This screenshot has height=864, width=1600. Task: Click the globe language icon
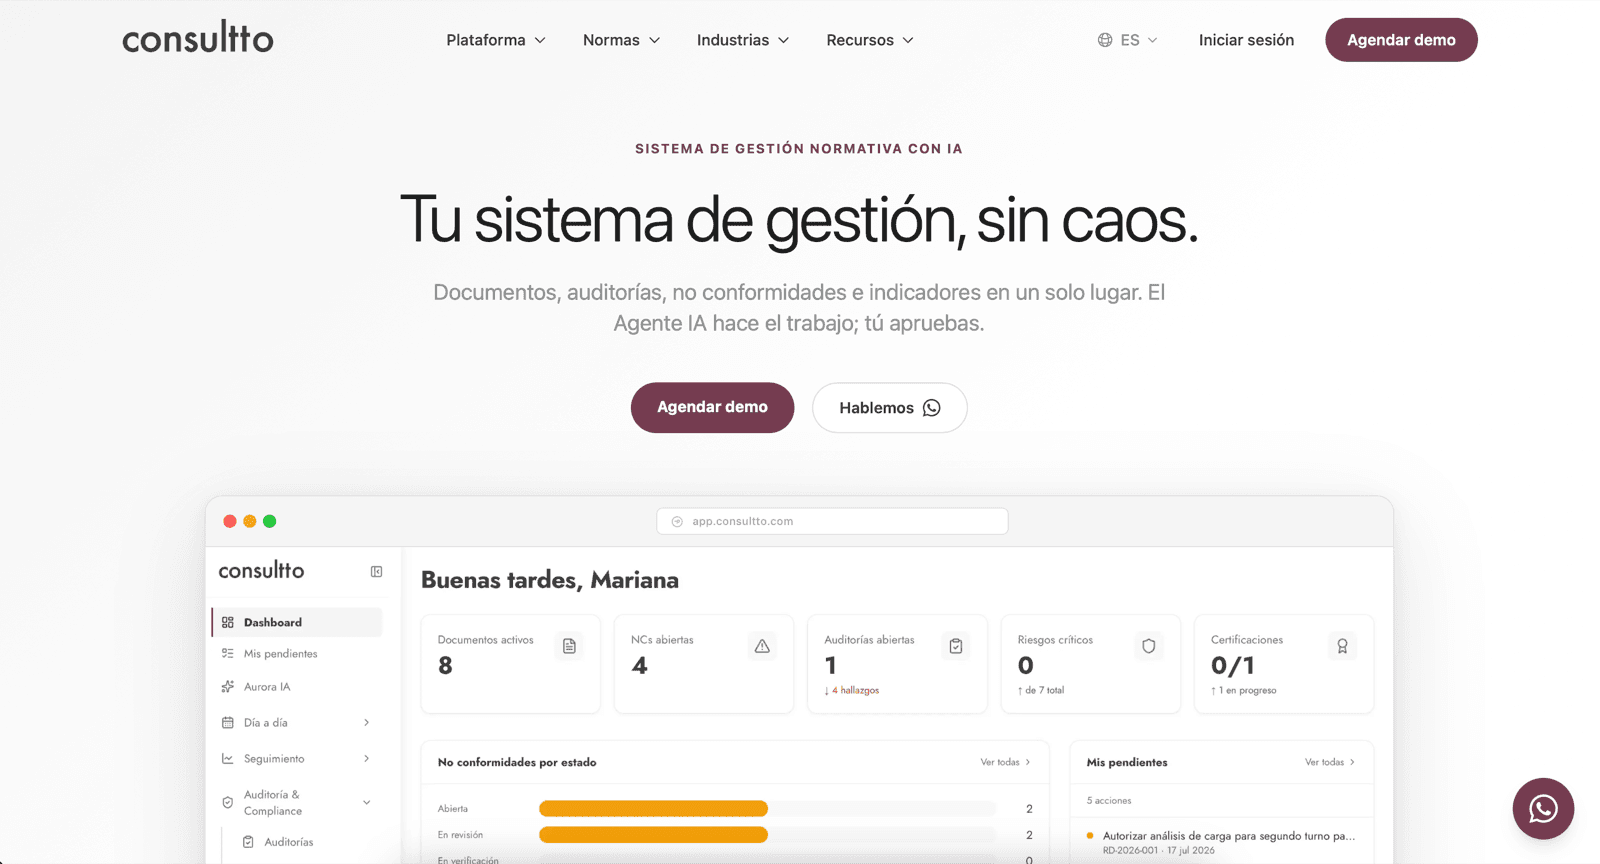(x=1105, y=40)
